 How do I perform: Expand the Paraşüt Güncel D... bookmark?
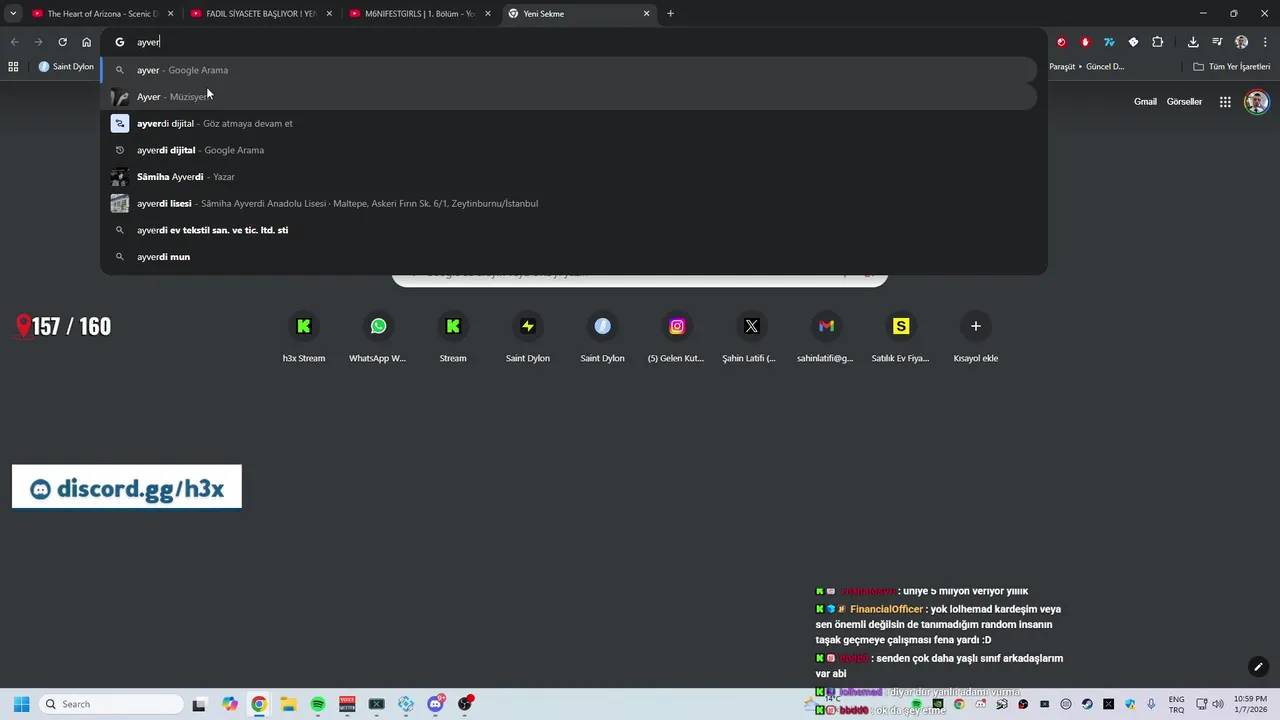1086,67
